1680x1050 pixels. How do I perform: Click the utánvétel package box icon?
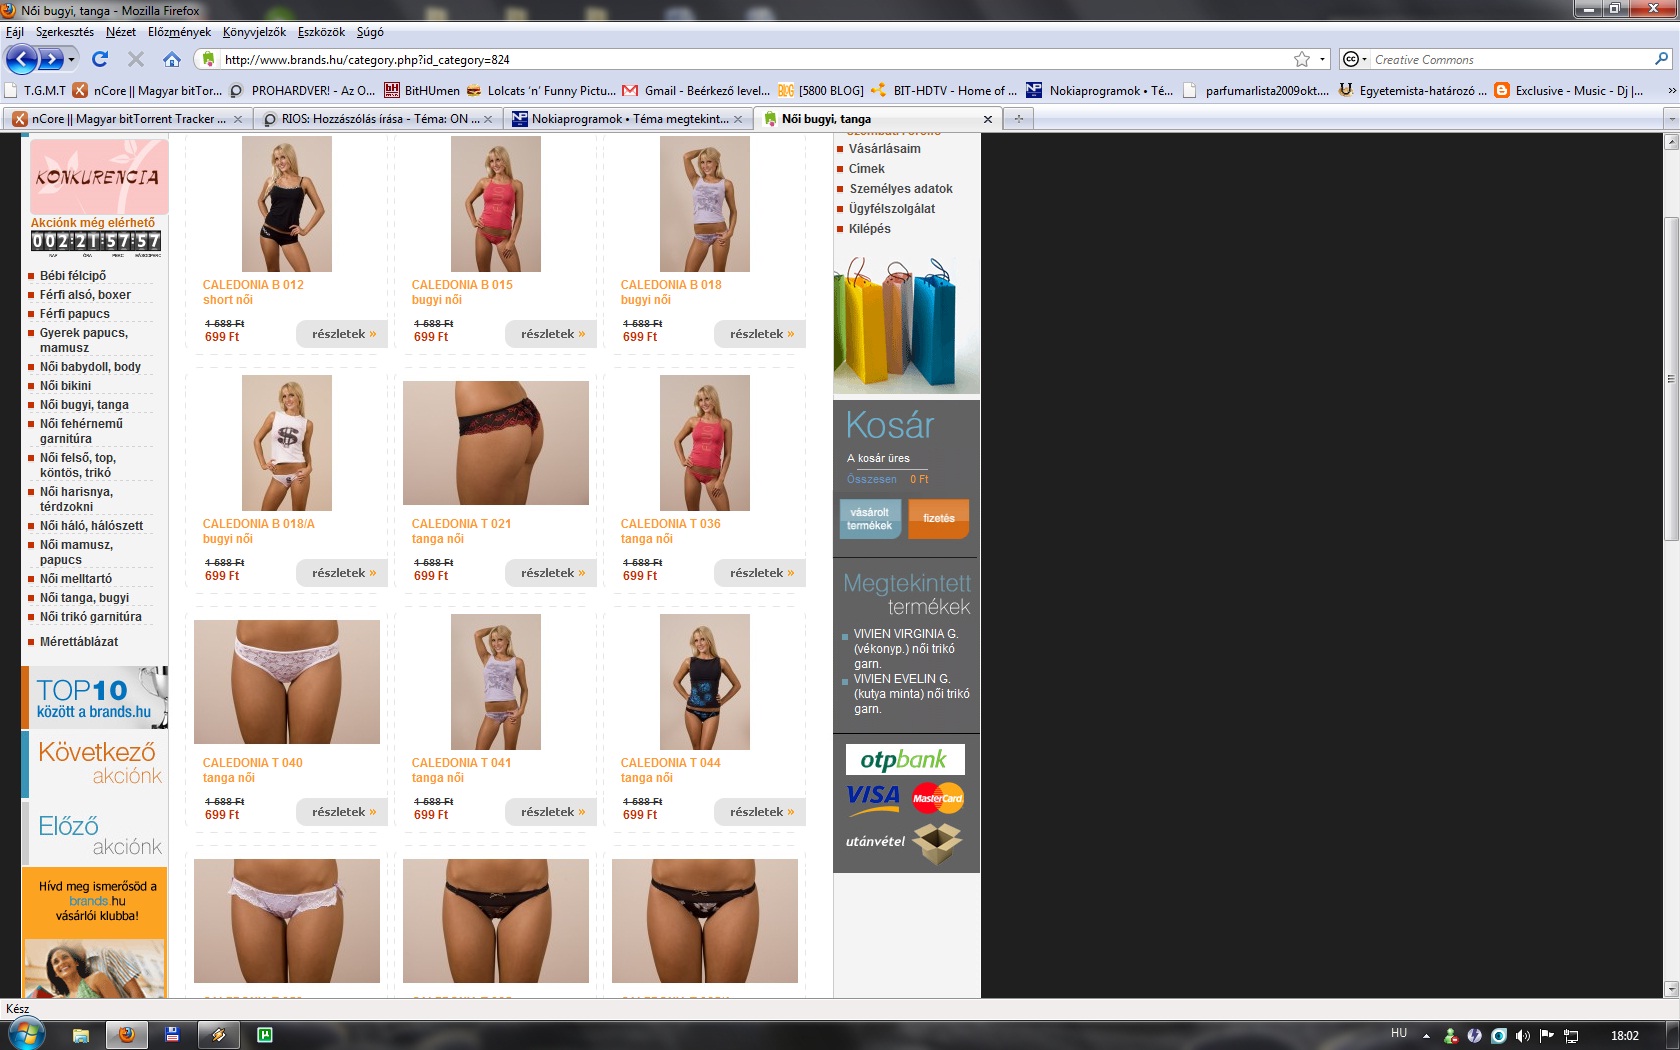[937, 843]
